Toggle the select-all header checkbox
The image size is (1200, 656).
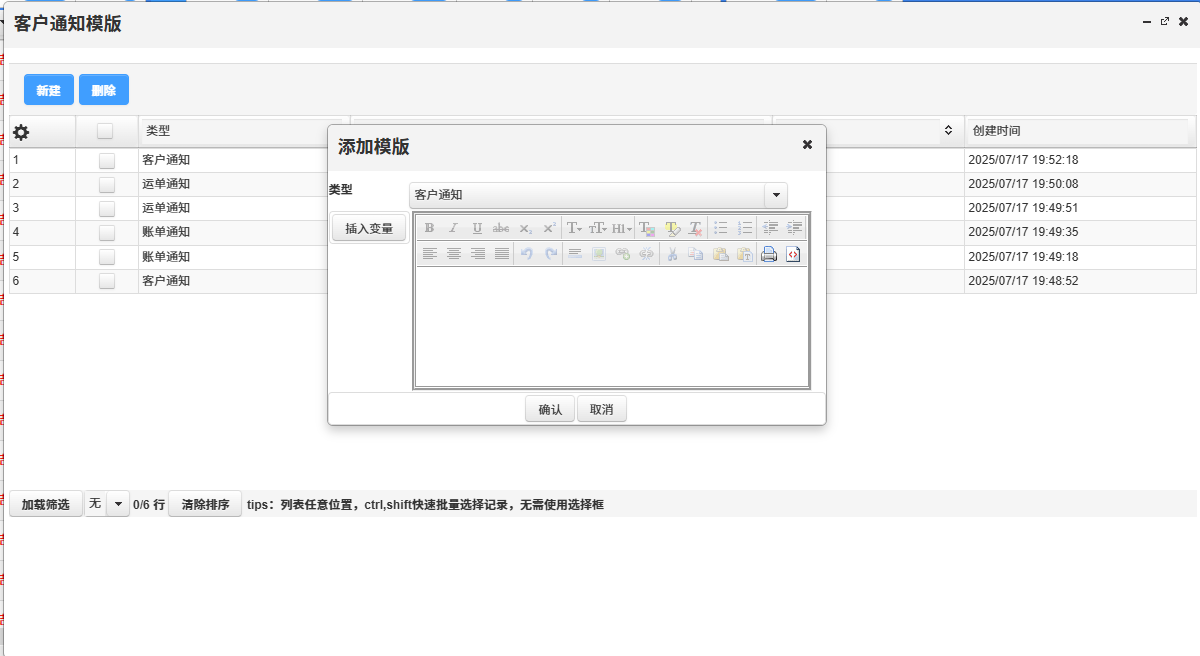pos(105,131)
